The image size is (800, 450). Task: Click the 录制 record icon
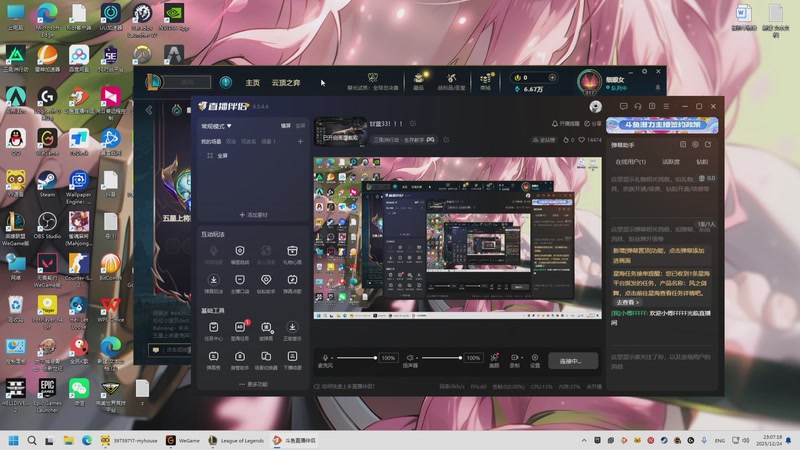coord(514,360)
